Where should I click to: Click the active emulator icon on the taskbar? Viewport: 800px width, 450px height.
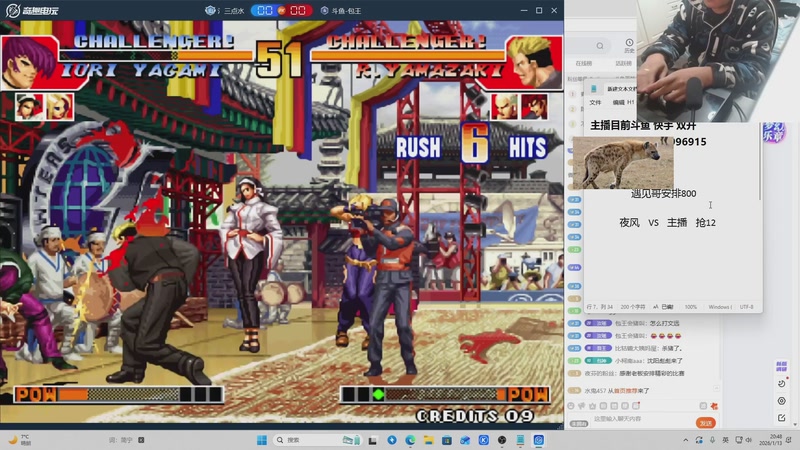point(539,440)
